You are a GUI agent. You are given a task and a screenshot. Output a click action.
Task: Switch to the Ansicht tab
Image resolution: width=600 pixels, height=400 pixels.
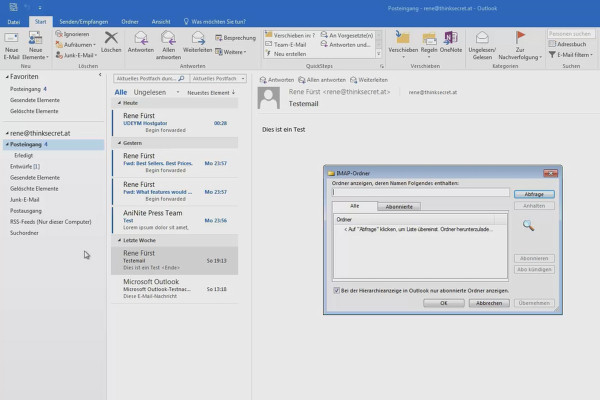tap(161, 22)
